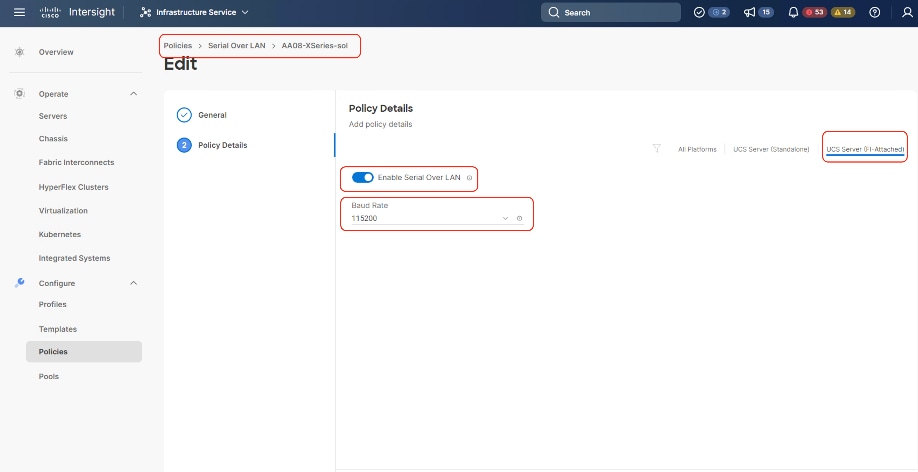Click the yellow warning alarms badge 14
918x472 pixels.
[843, 12]
